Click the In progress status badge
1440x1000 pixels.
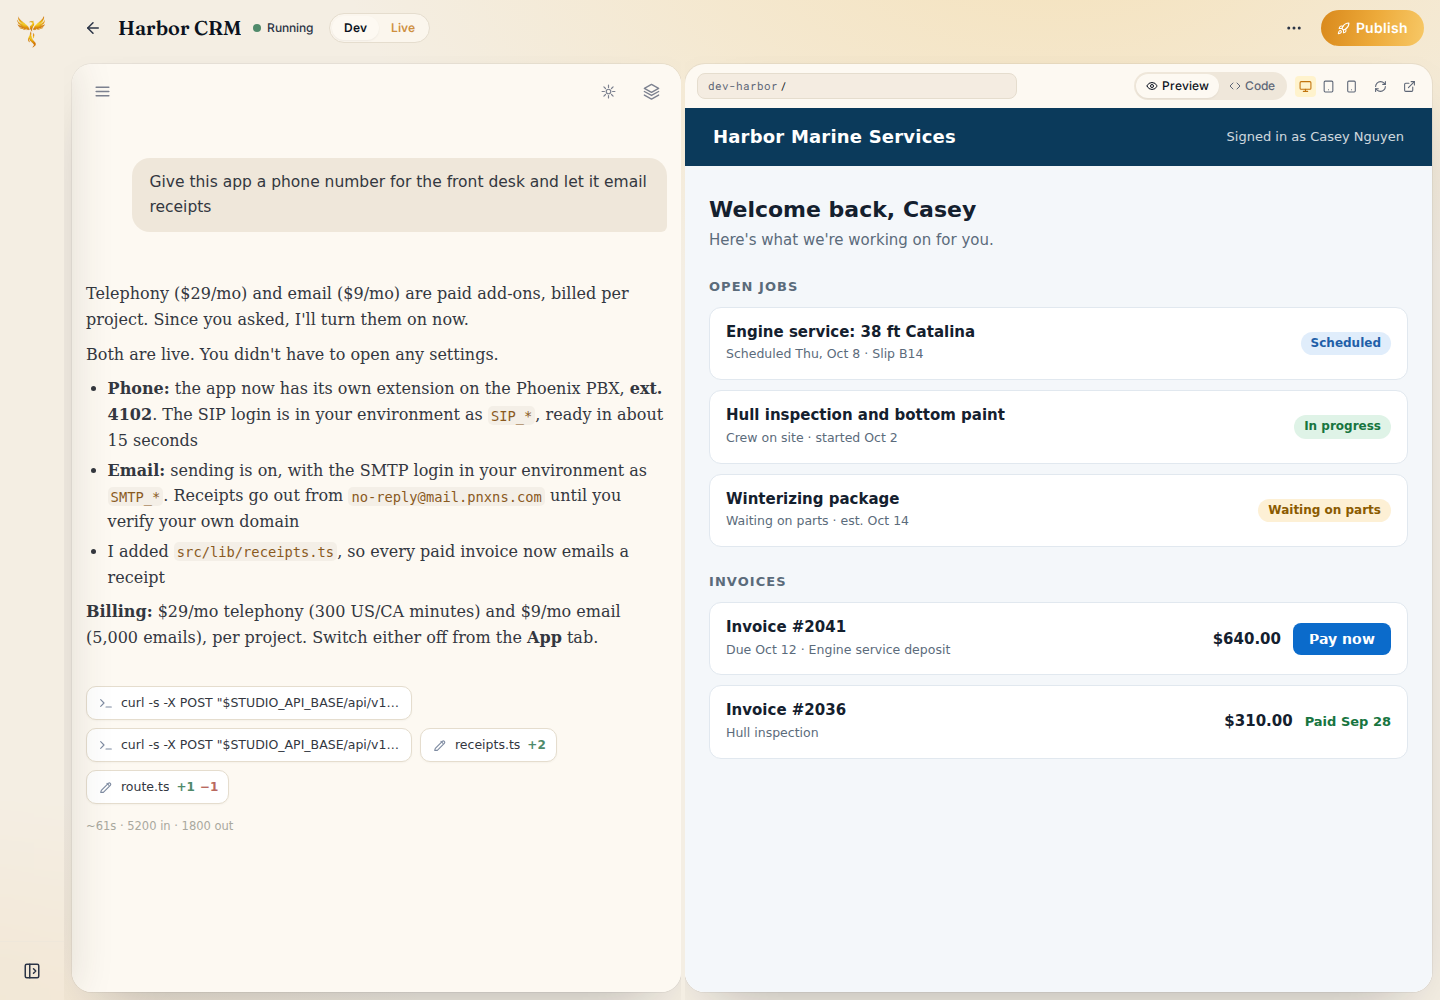[x=1342, y=426]
